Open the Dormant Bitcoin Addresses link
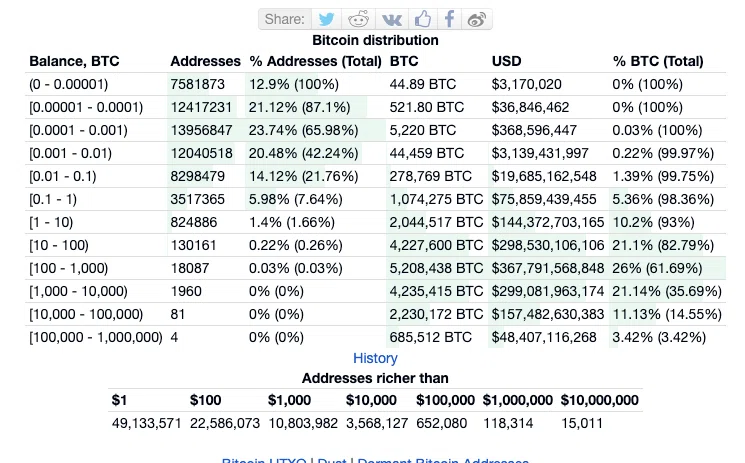This screenshot has height=463, width=745. click(x=443, y=460)
